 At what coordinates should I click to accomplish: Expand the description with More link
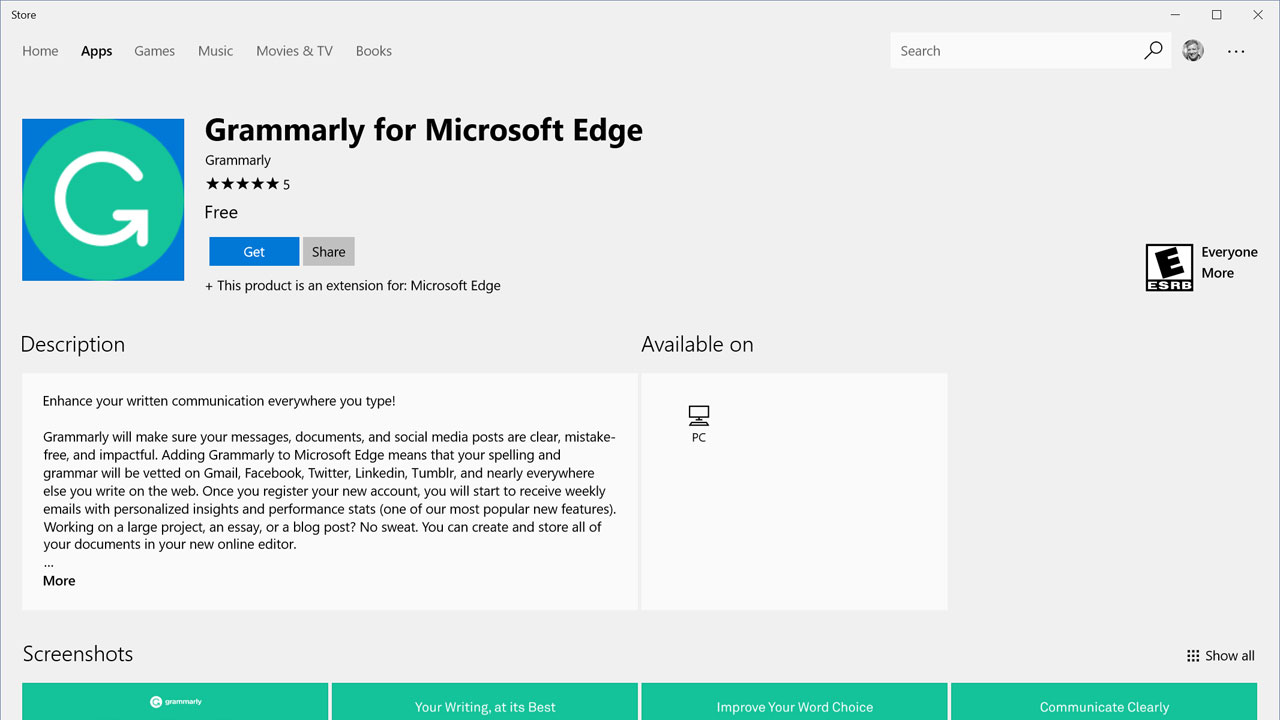pos(58,580)
